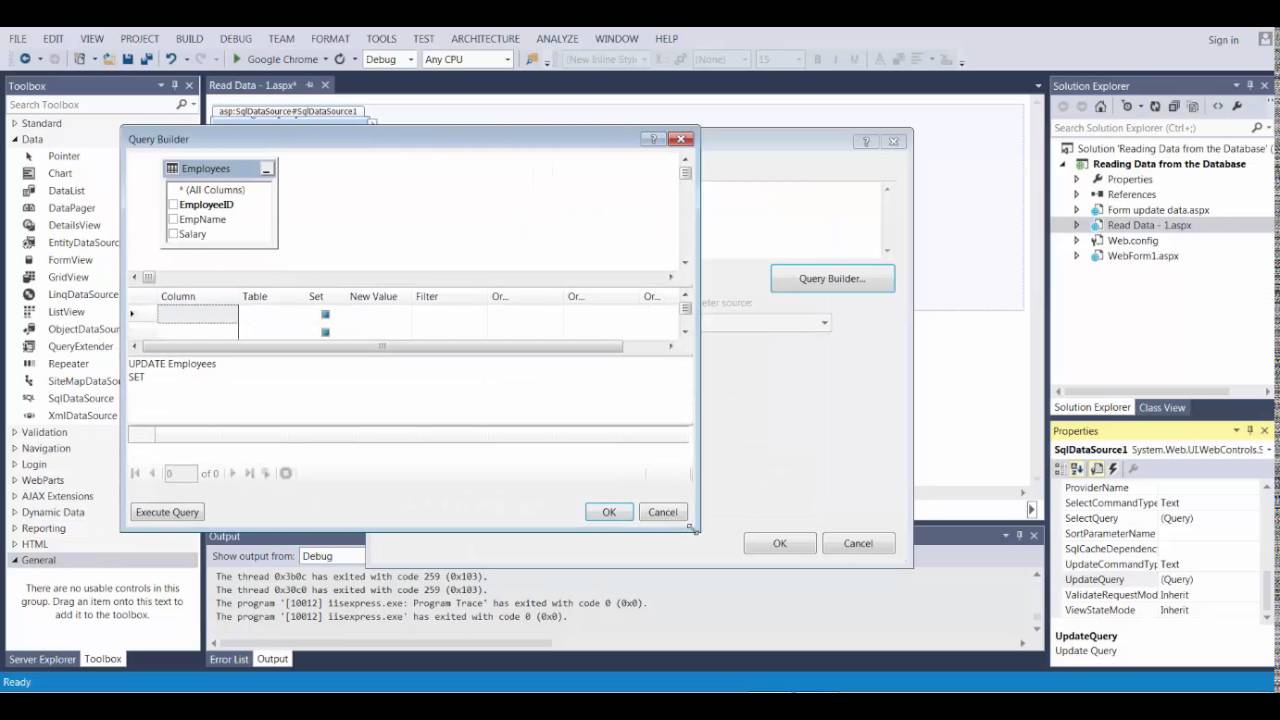This screenshot has width=1280, height=720.
Task: Click the browser refresh icon beside Google Chrome
Action: tap(340, 59)
